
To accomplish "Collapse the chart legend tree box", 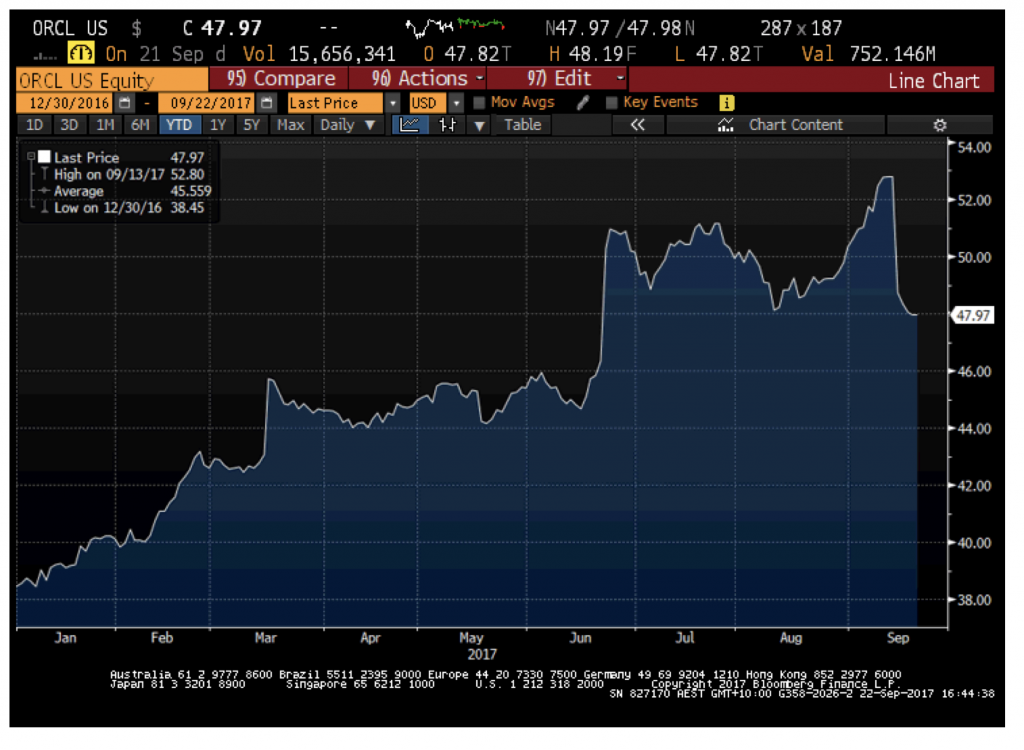I will coord(31,157).
